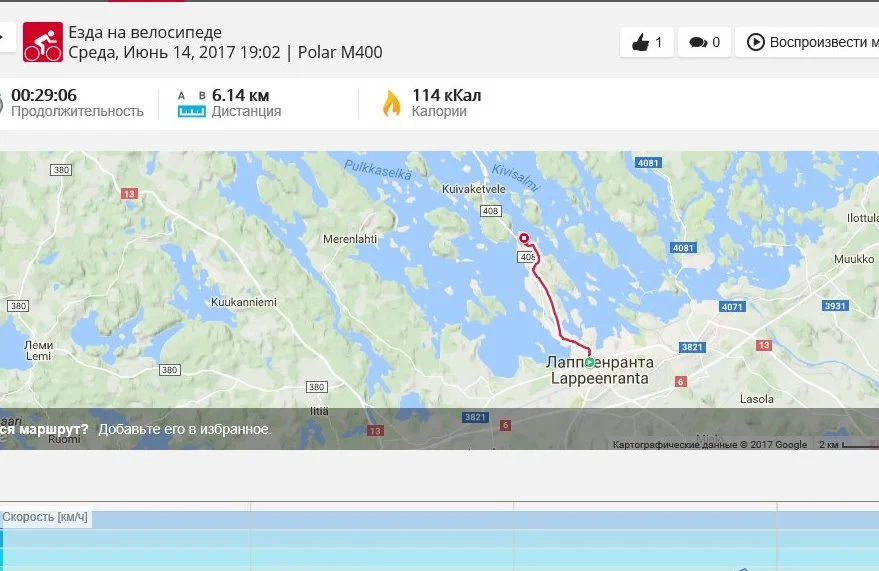Like the activity with thumbs-up button
This screenshot has width=879, height=571.
(646, 42)
